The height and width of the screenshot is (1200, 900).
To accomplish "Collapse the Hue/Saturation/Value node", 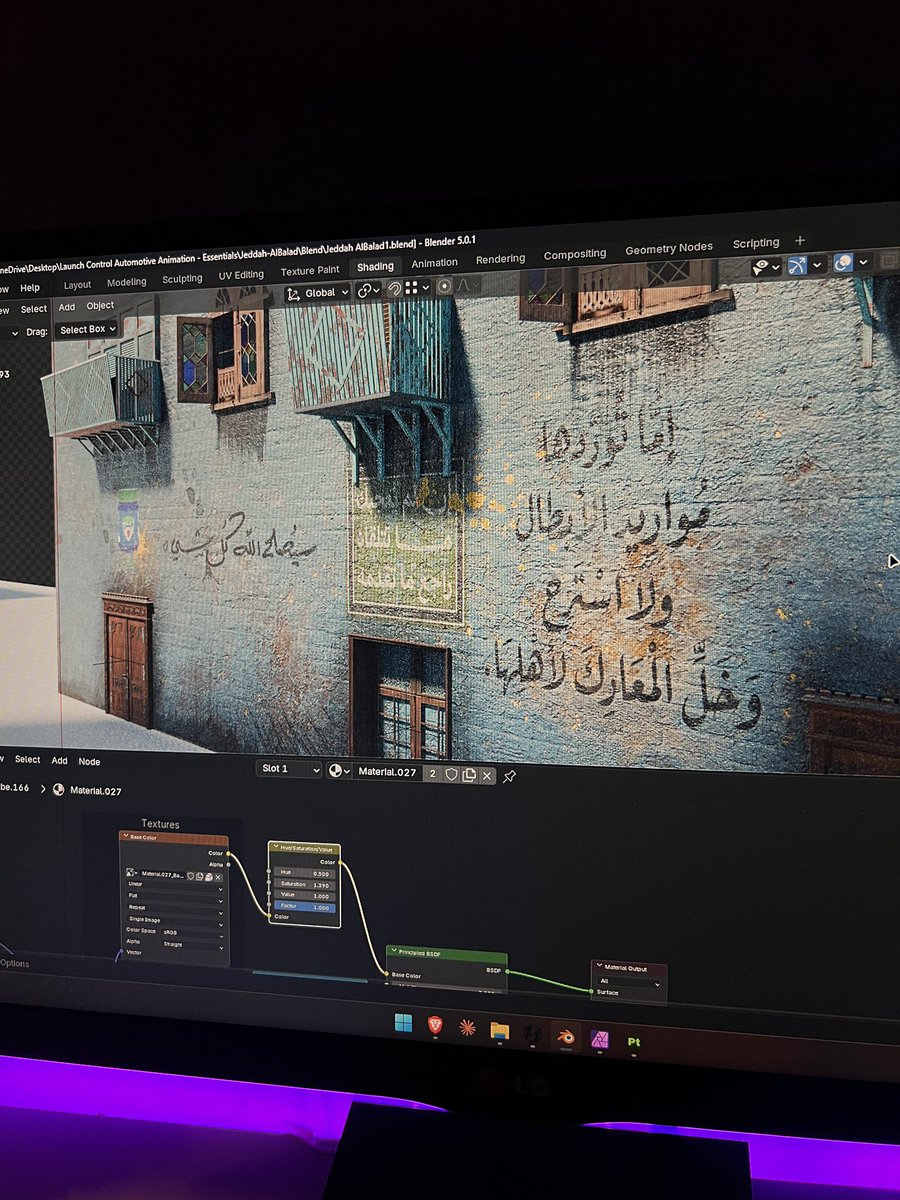I will pyautogui.click(x=276, y=847).
